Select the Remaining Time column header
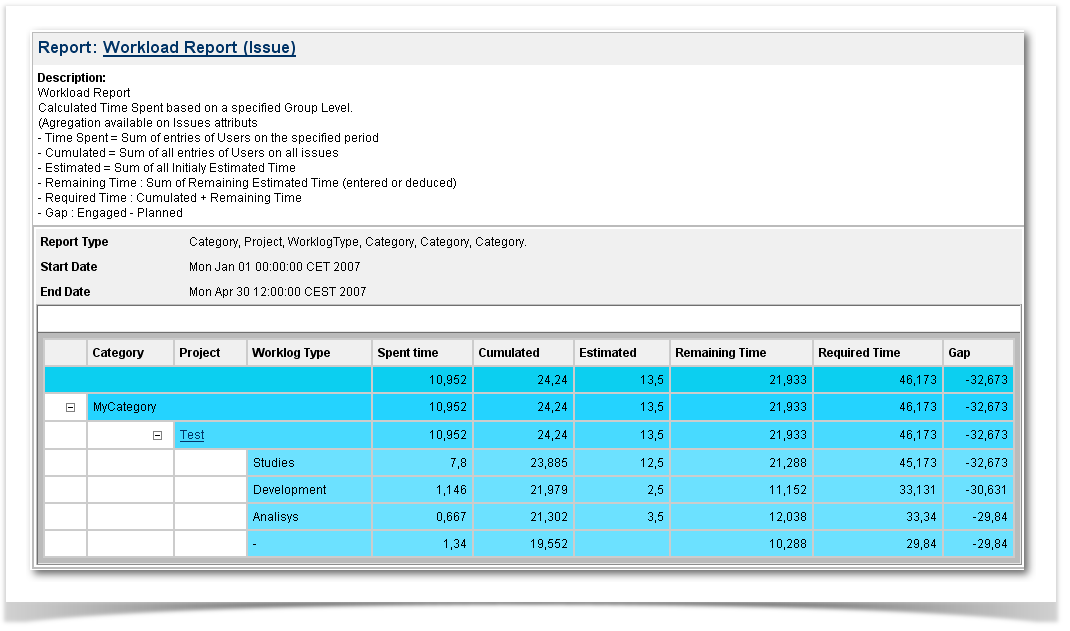 [721, 353]
